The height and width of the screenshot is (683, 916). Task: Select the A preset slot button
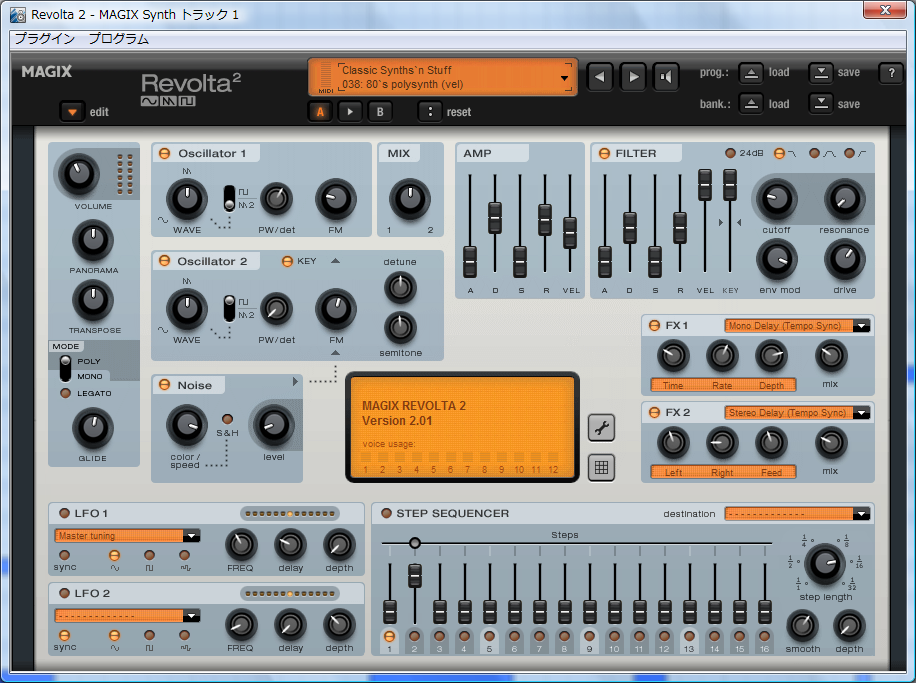coord(320,112)
